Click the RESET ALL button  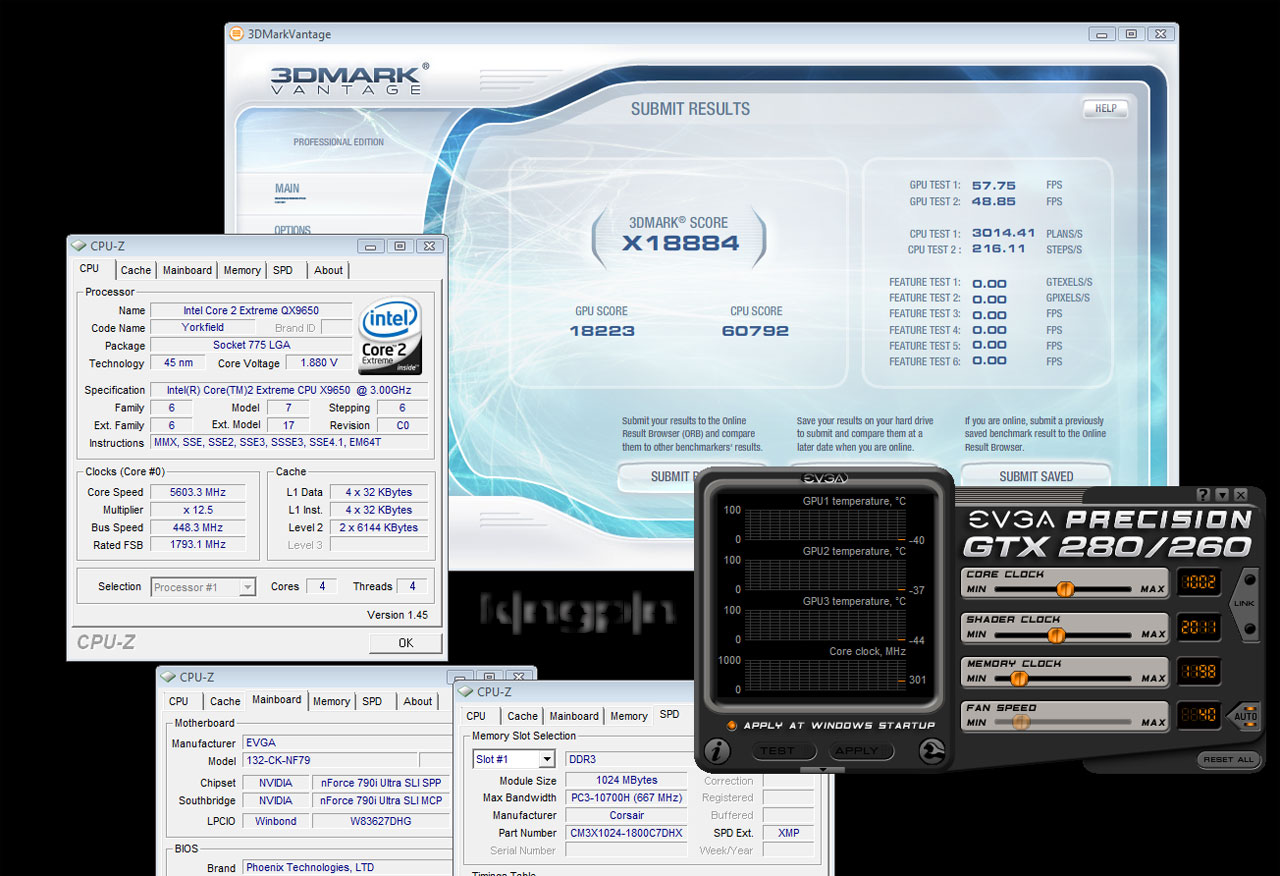click(1228, 760)
